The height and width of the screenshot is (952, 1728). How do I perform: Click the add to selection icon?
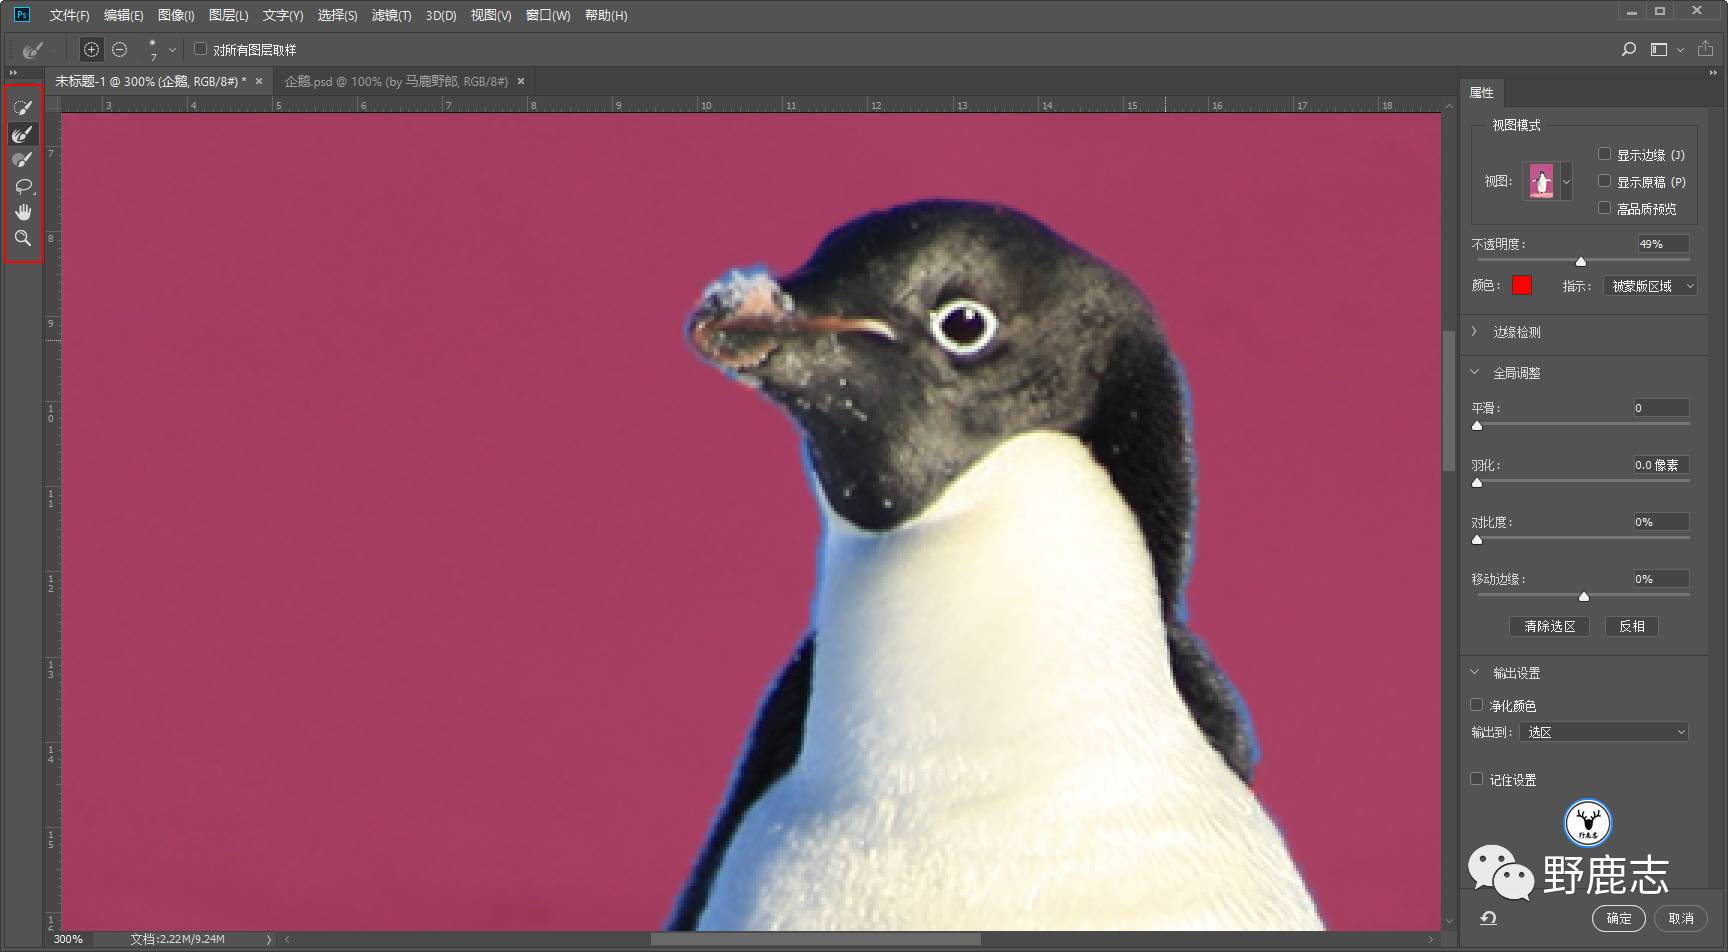(x=91, y=49)
